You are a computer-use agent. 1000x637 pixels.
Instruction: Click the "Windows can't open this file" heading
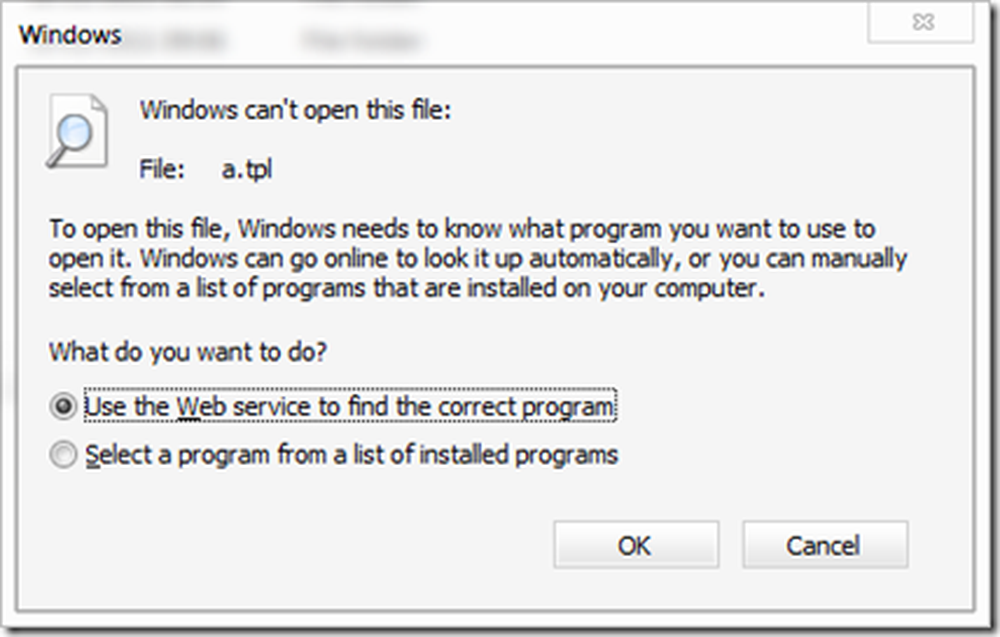(x=296, y=109)
